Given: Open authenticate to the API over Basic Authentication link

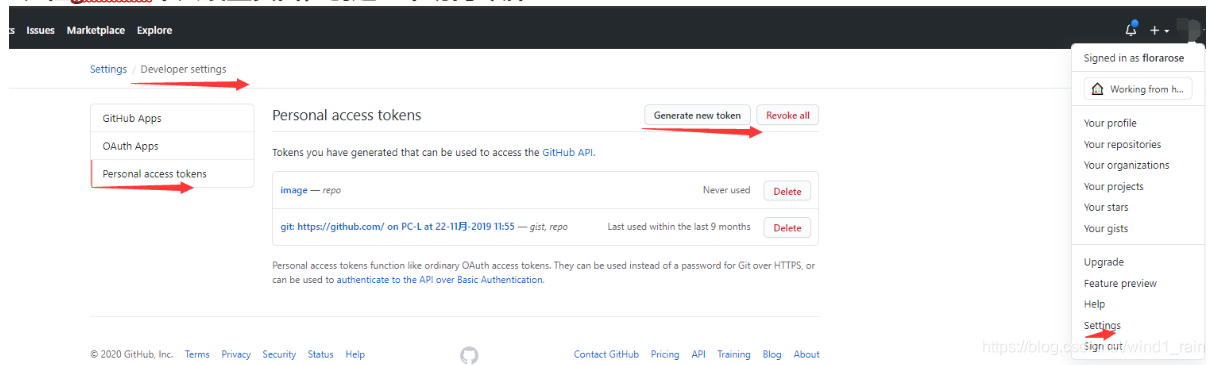Looking at the screenshot, I should pos(439,280).
